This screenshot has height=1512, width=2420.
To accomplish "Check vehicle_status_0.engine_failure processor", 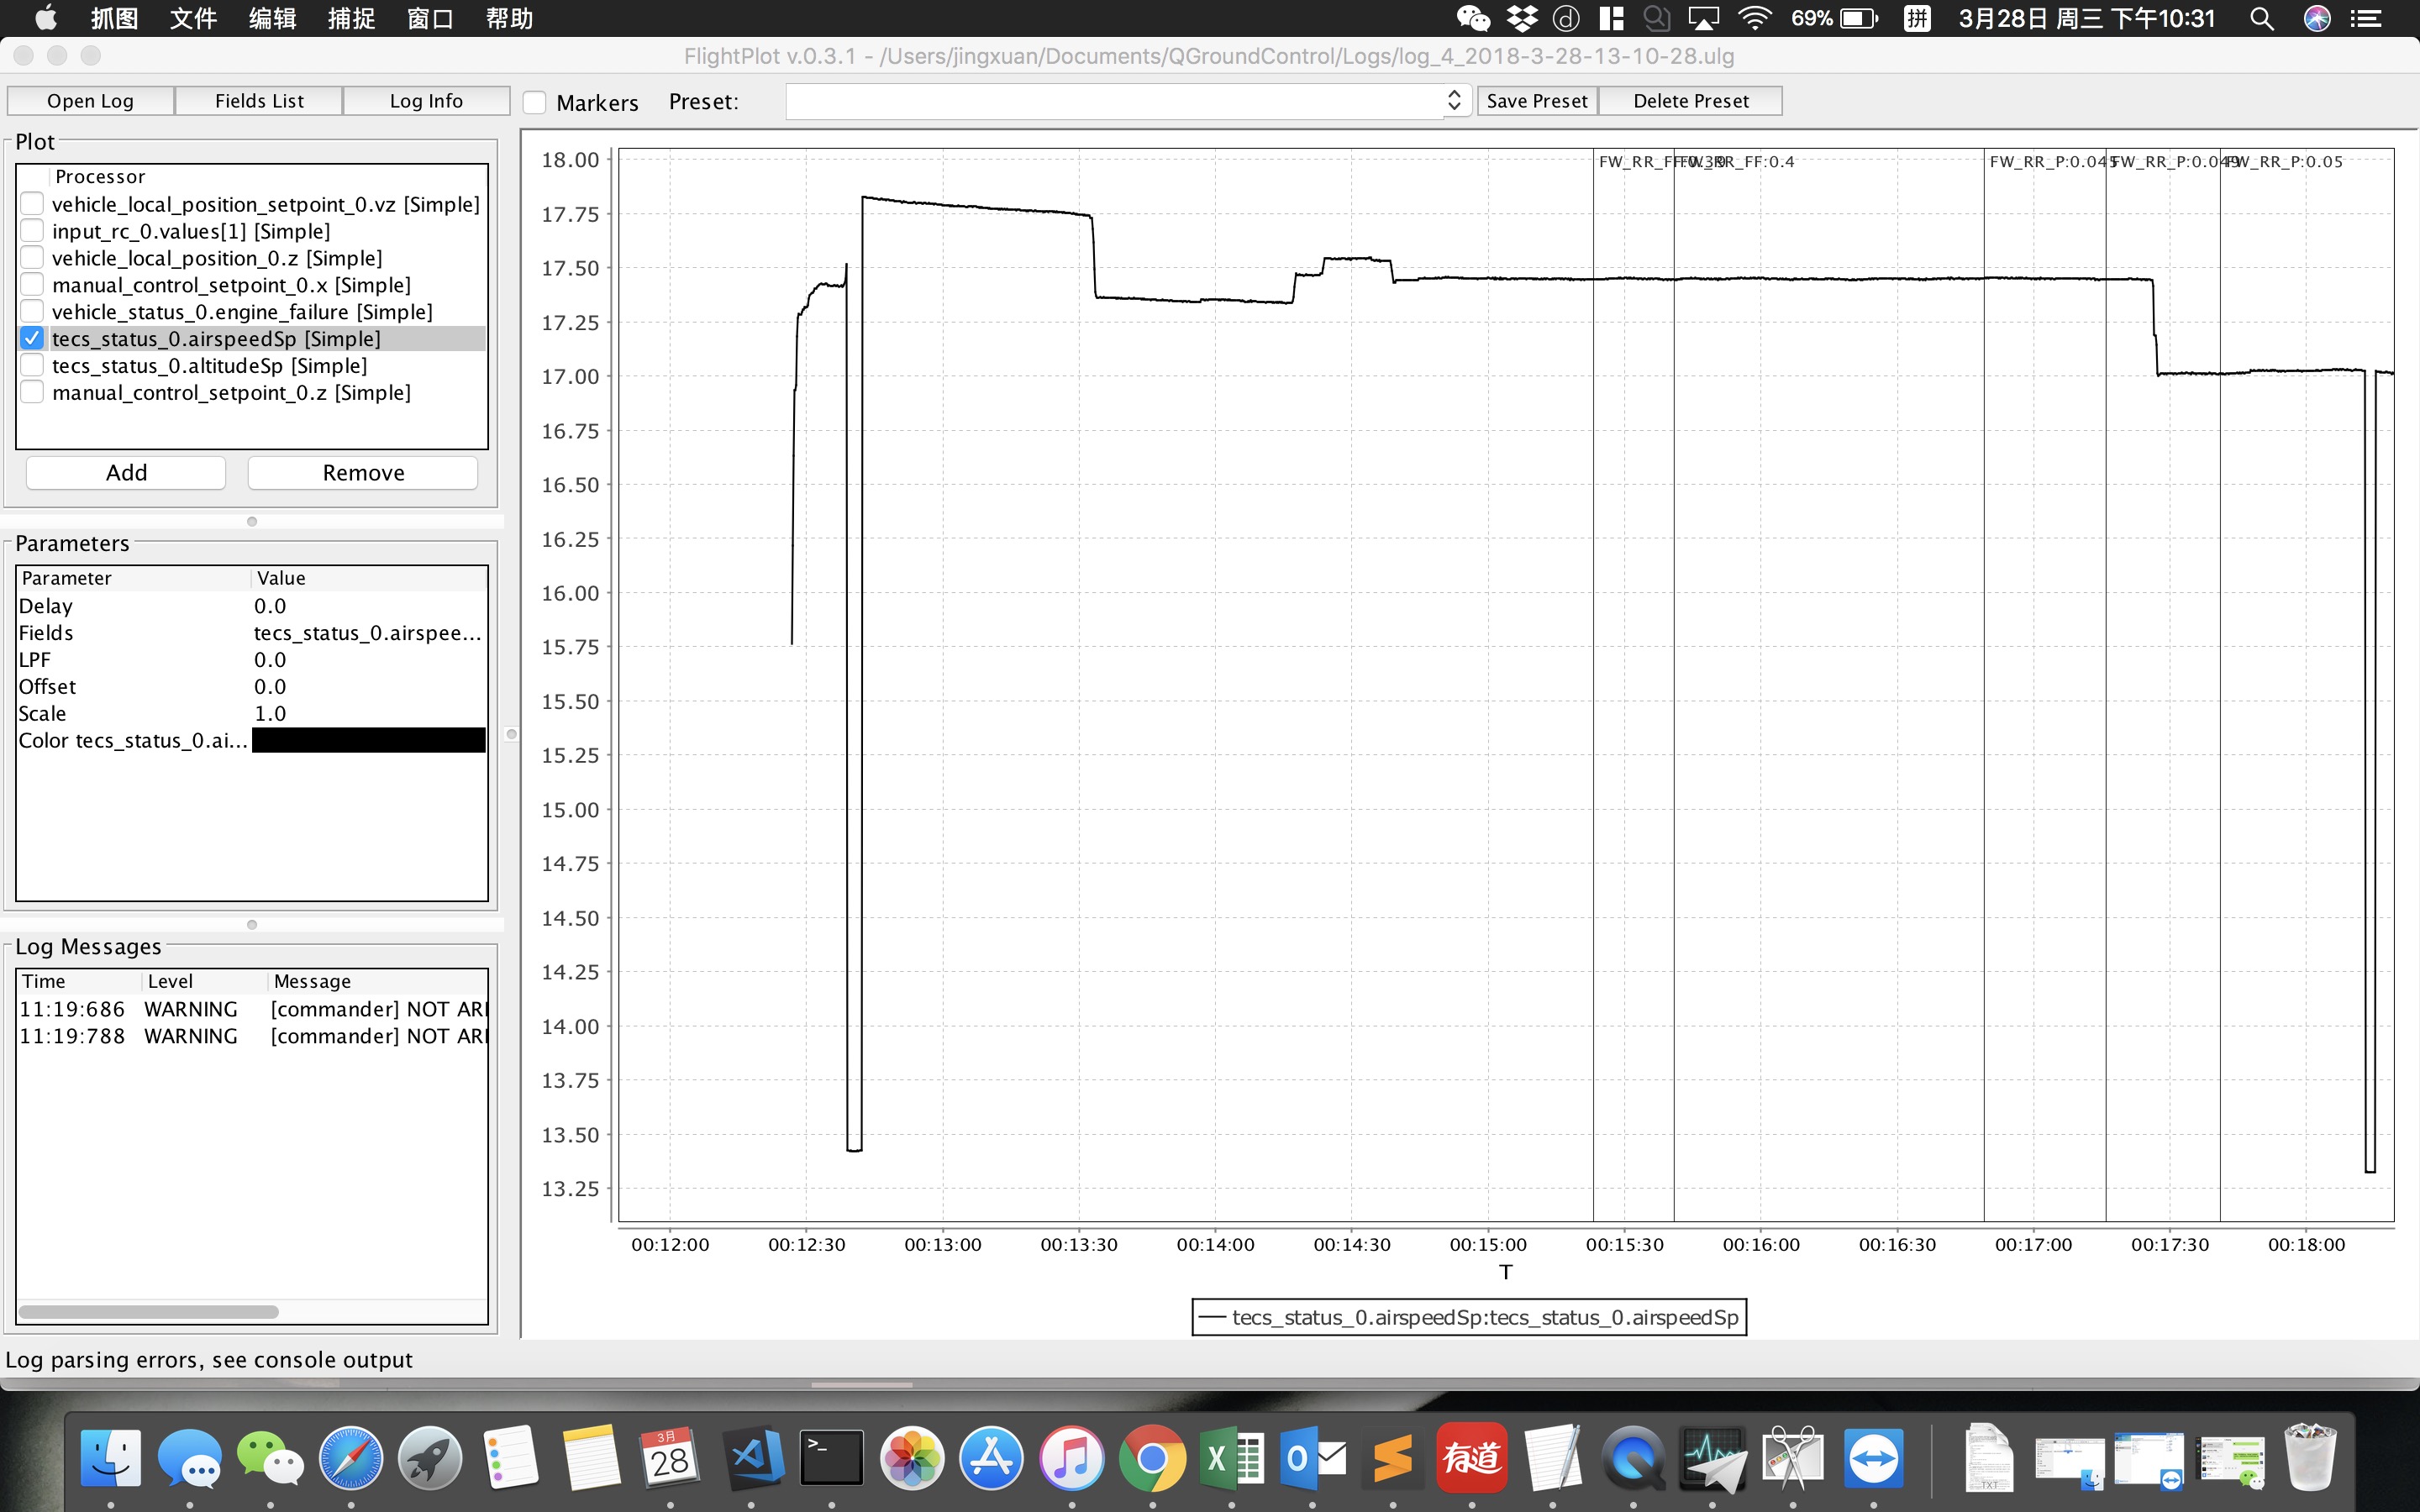I will point(32,311).
